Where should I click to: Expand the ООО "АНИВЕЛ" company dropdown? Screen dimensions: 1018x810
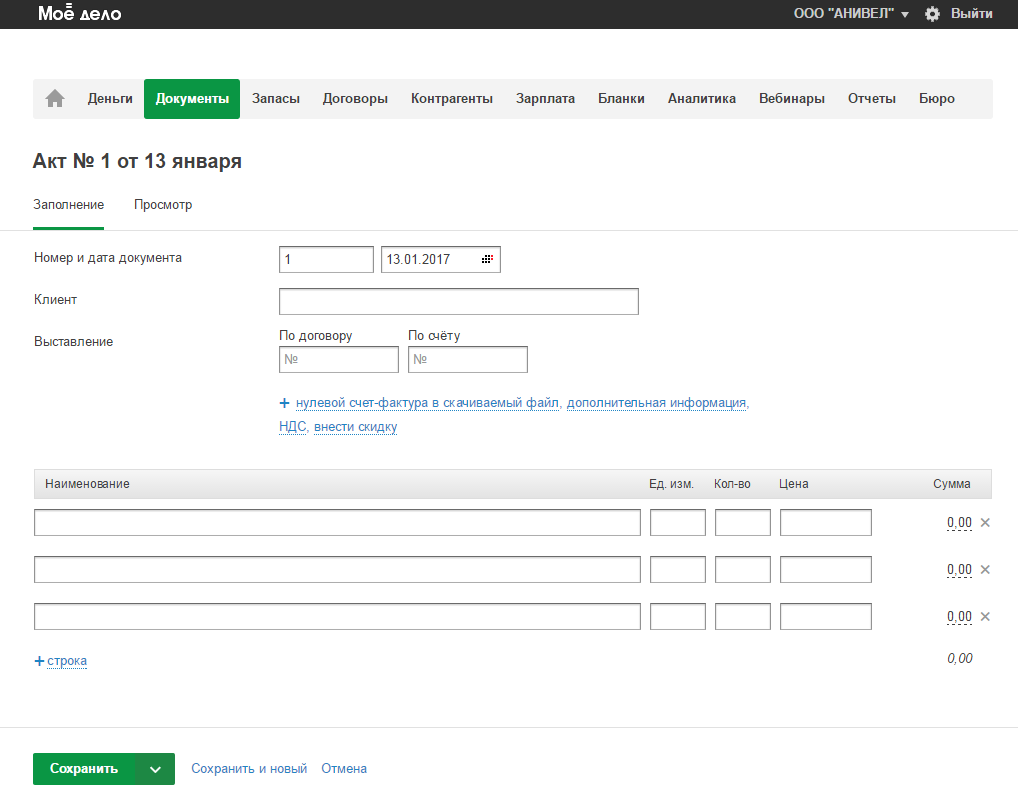(x=851, y=14)
